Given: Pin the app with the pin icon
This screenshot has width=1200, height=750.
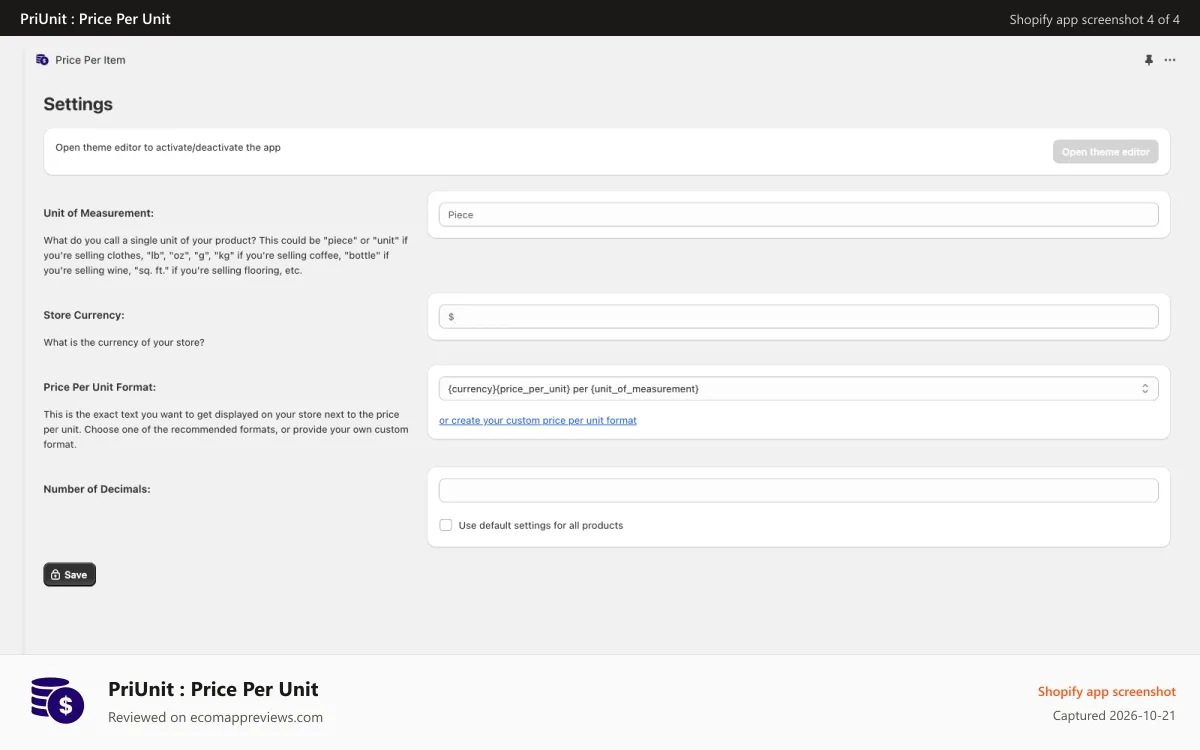Looking at the screenshot, I should coord(1148,60).
